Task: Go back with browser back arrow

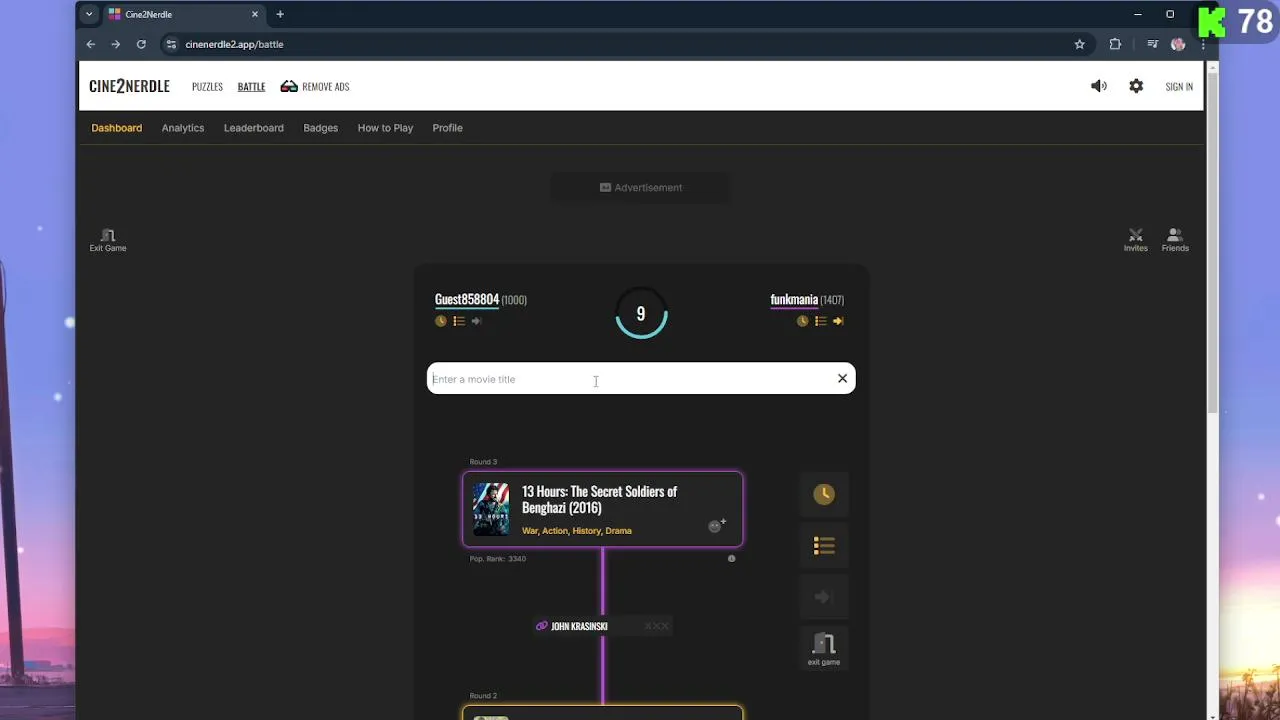Action: click(91, 44)
